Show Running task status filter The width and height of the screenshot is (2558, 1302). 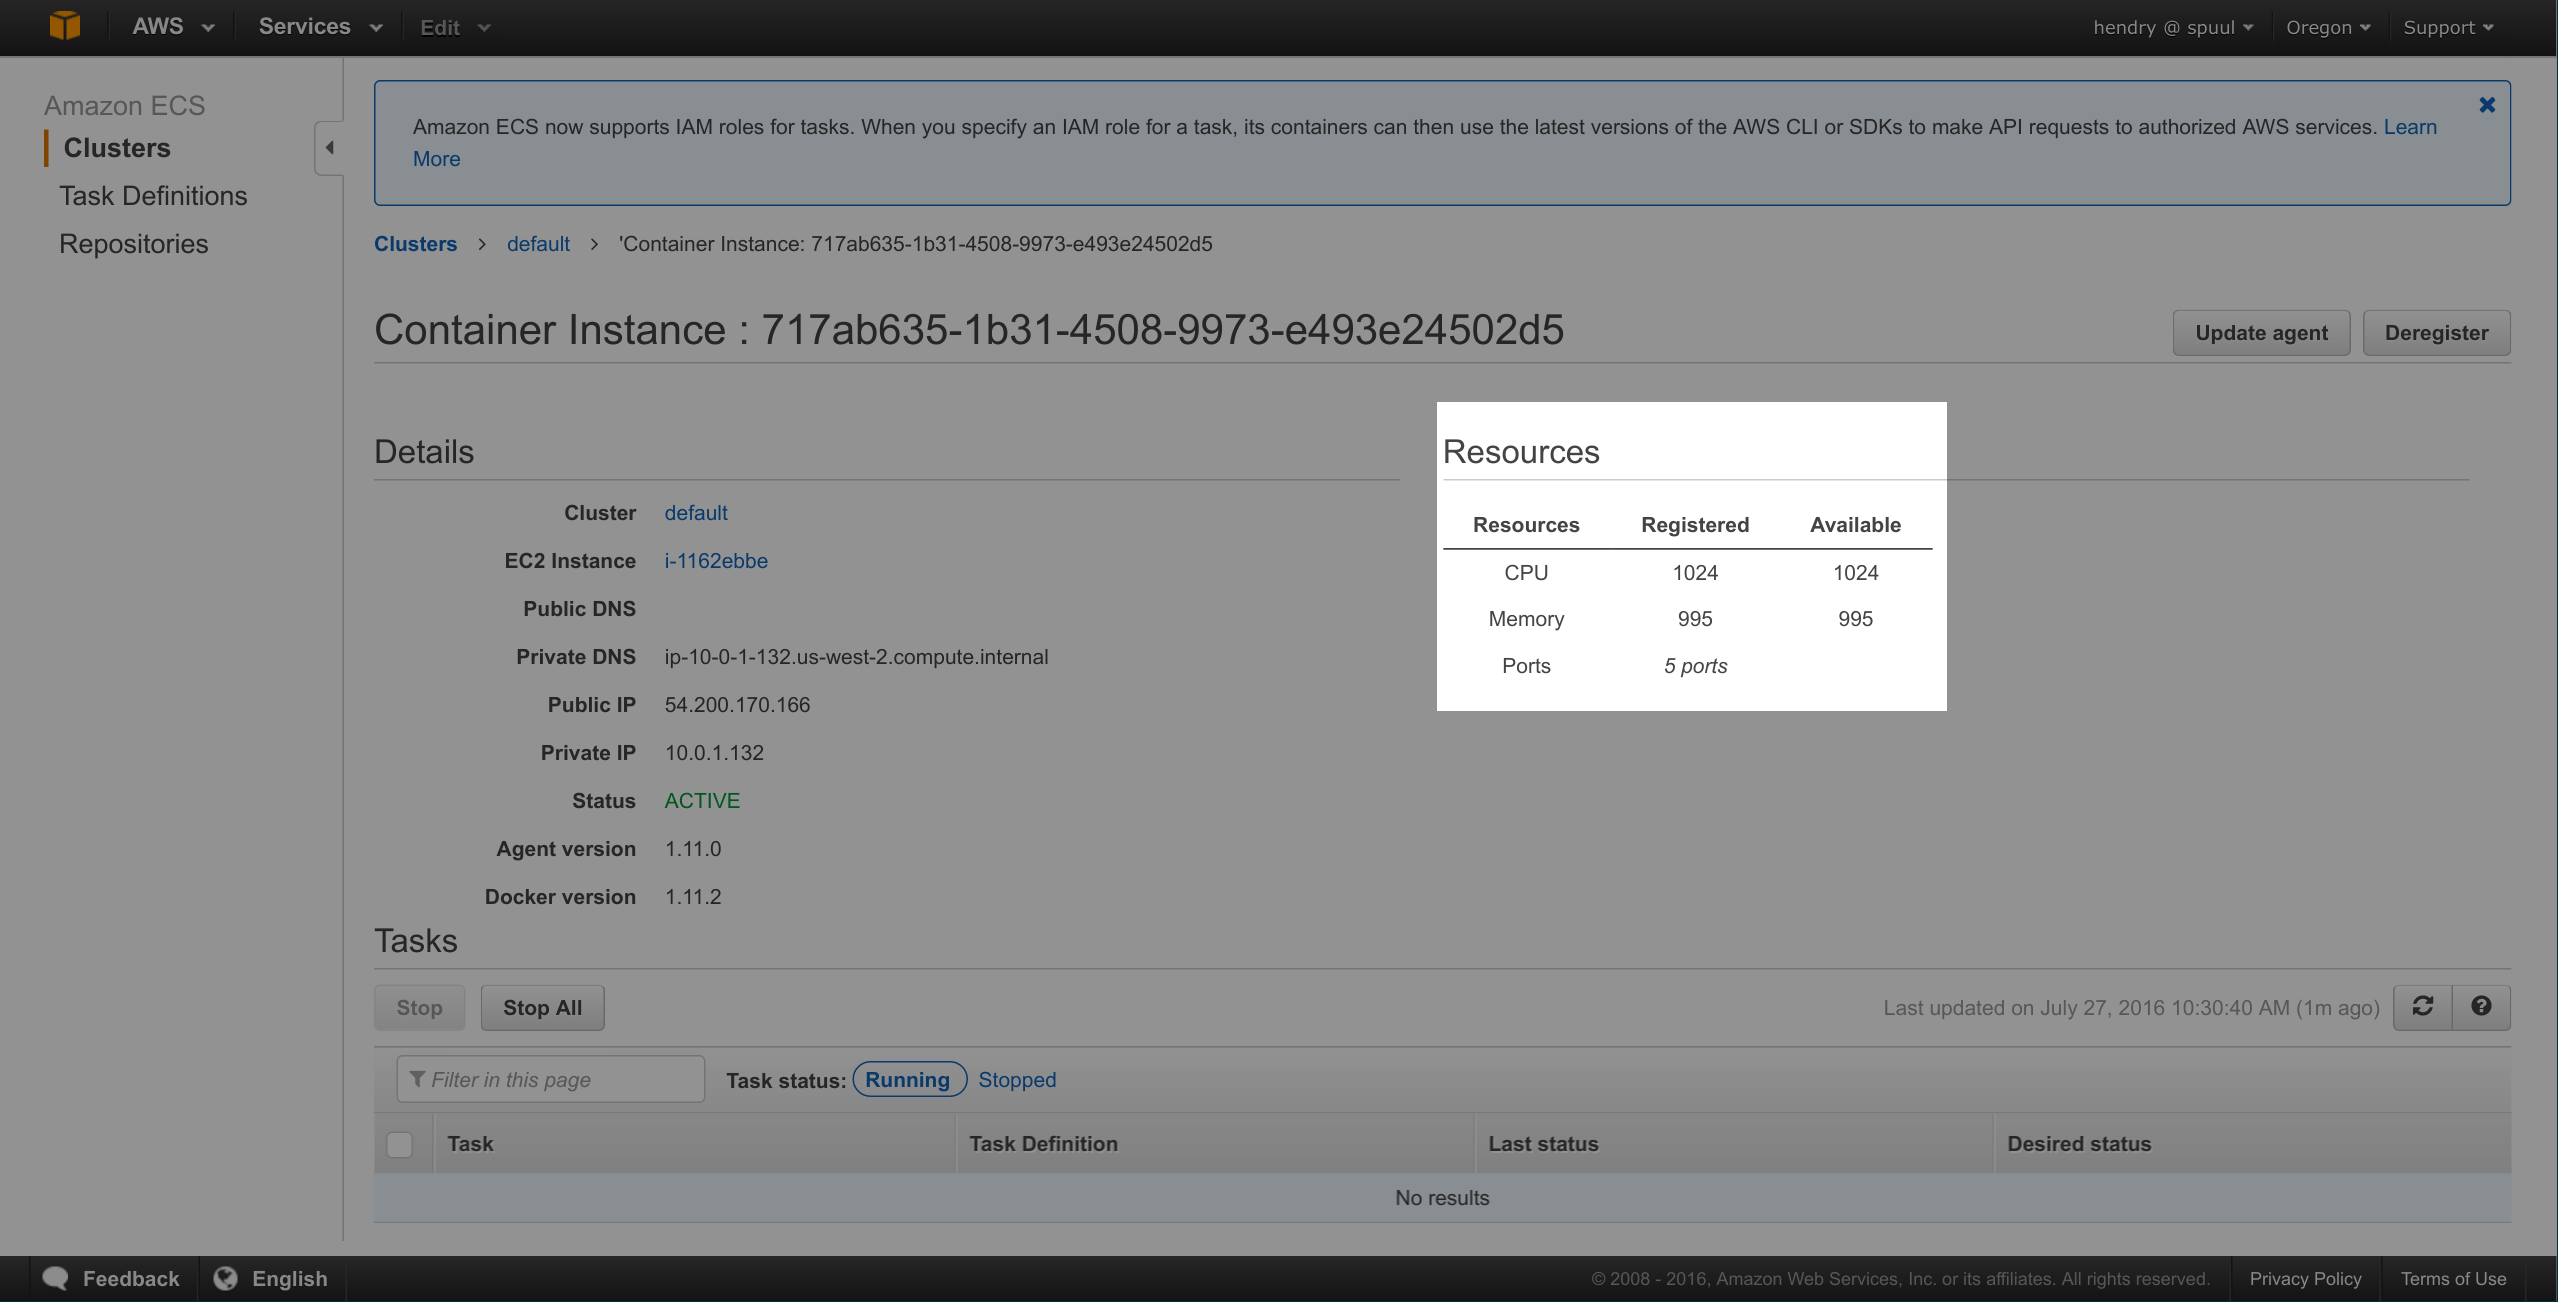click(908, 1080)
